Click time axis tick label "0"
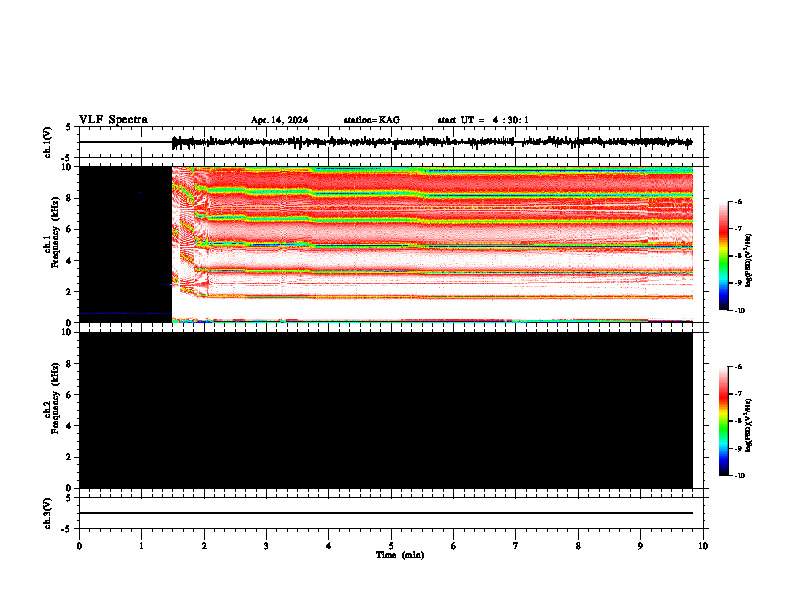The width and height of the screenshot is (792, 612). pos(79,546)
